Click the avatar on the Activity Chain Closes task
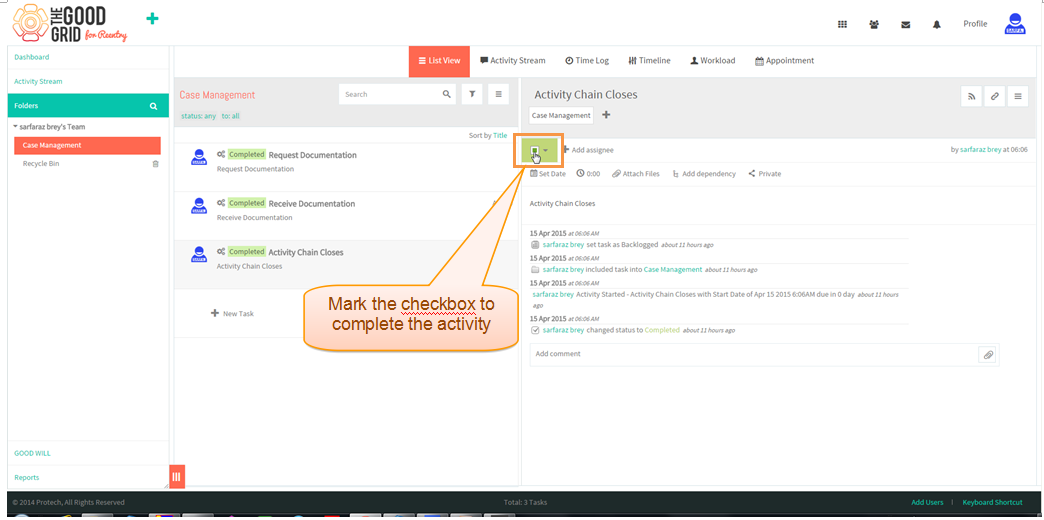This screenshot has height=520, width=1044. [198, 254]
